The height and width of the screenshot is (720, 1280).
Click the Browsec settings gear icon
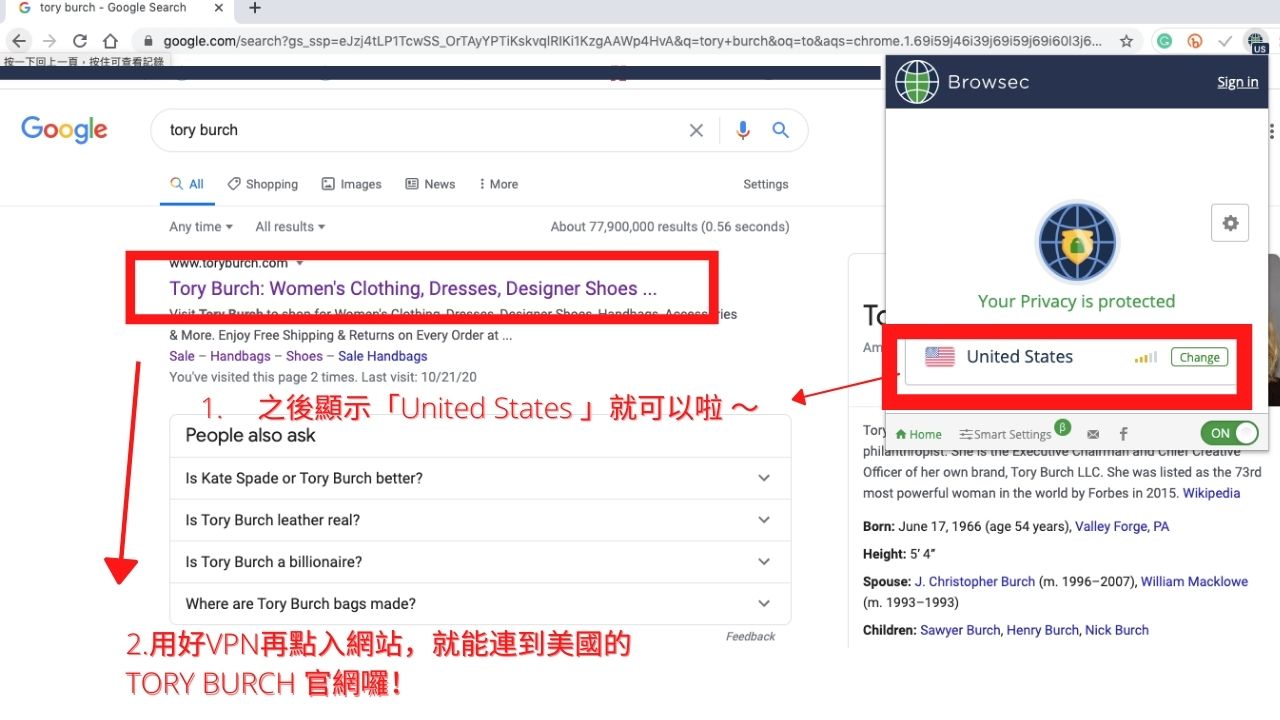point(1230,223)
